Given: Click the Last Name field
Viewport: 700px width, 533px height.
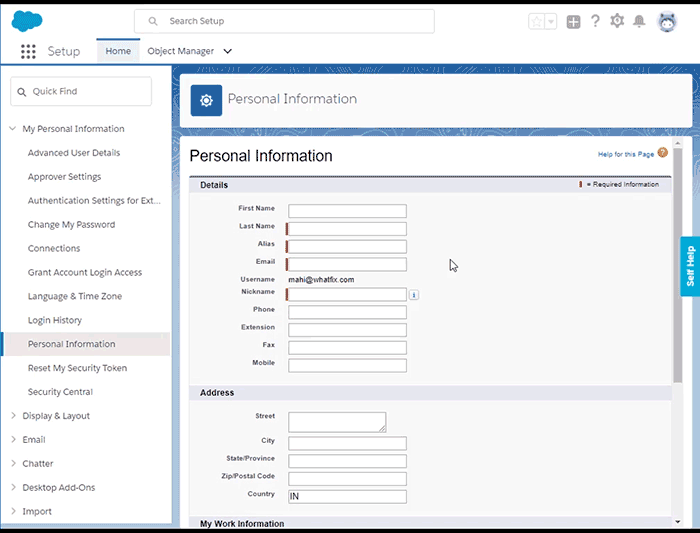Looking at the screenshot, I should point(347,229).
